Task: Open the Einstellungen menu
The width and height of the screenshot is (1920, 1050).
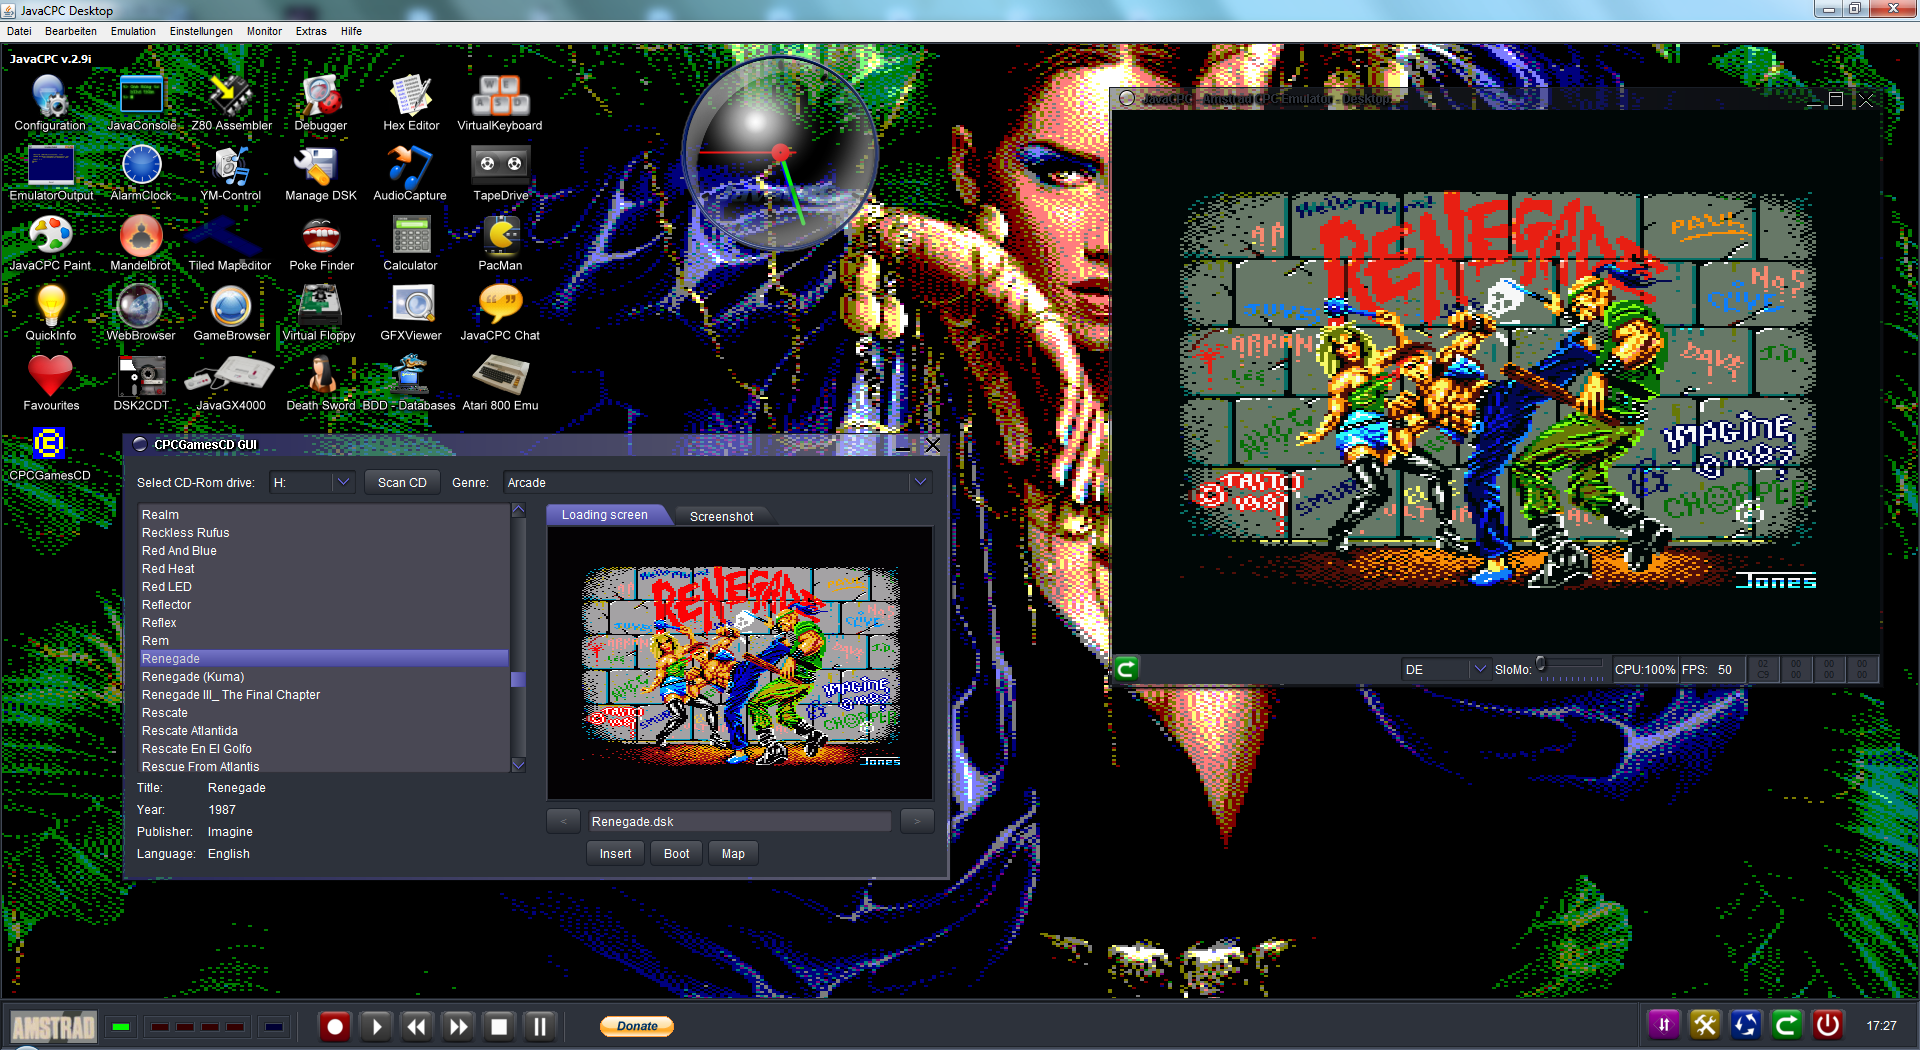Action: tap(201, 31)
